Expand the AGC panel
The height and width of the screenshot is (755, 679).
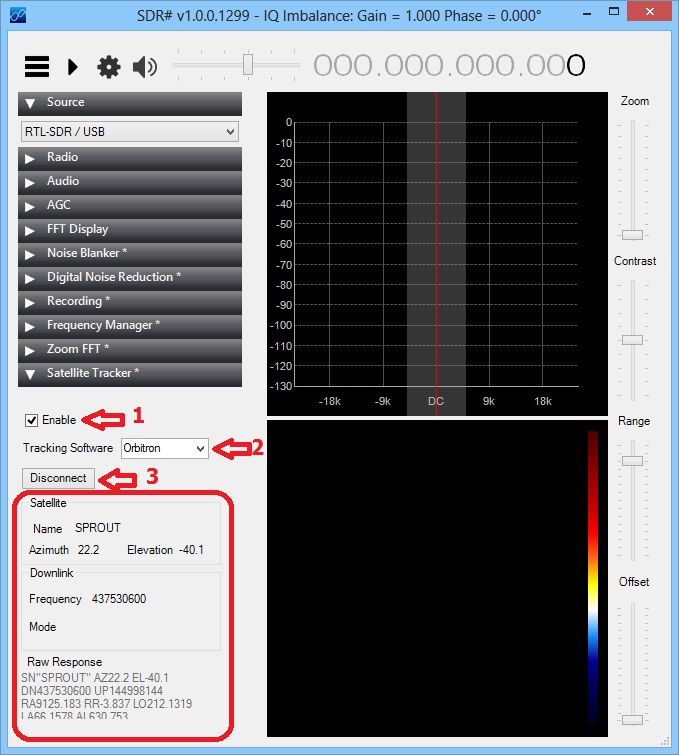[130, 207]
